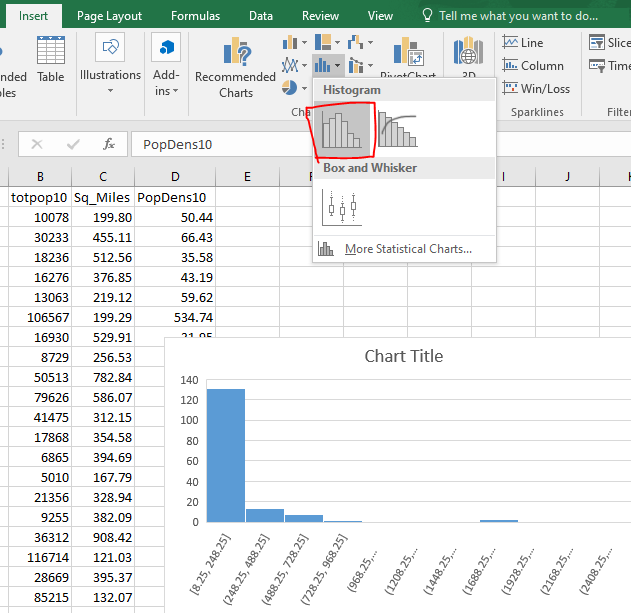Image resolution: width=631 pixels, height=613 pixels.
Task: Switch to the Page Layout tab
Action: tap(109, 16)
